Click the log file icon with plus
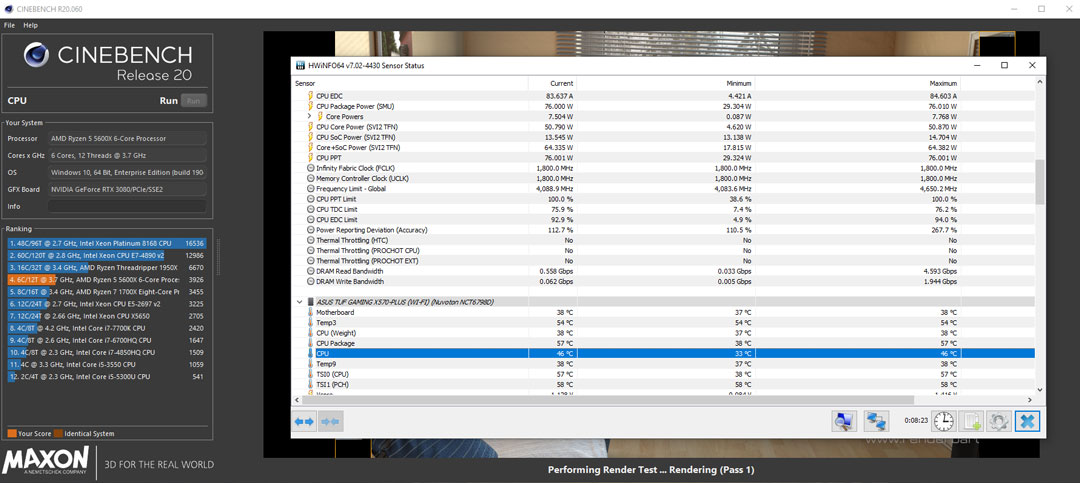The image size is (1080, 483). 972,420
